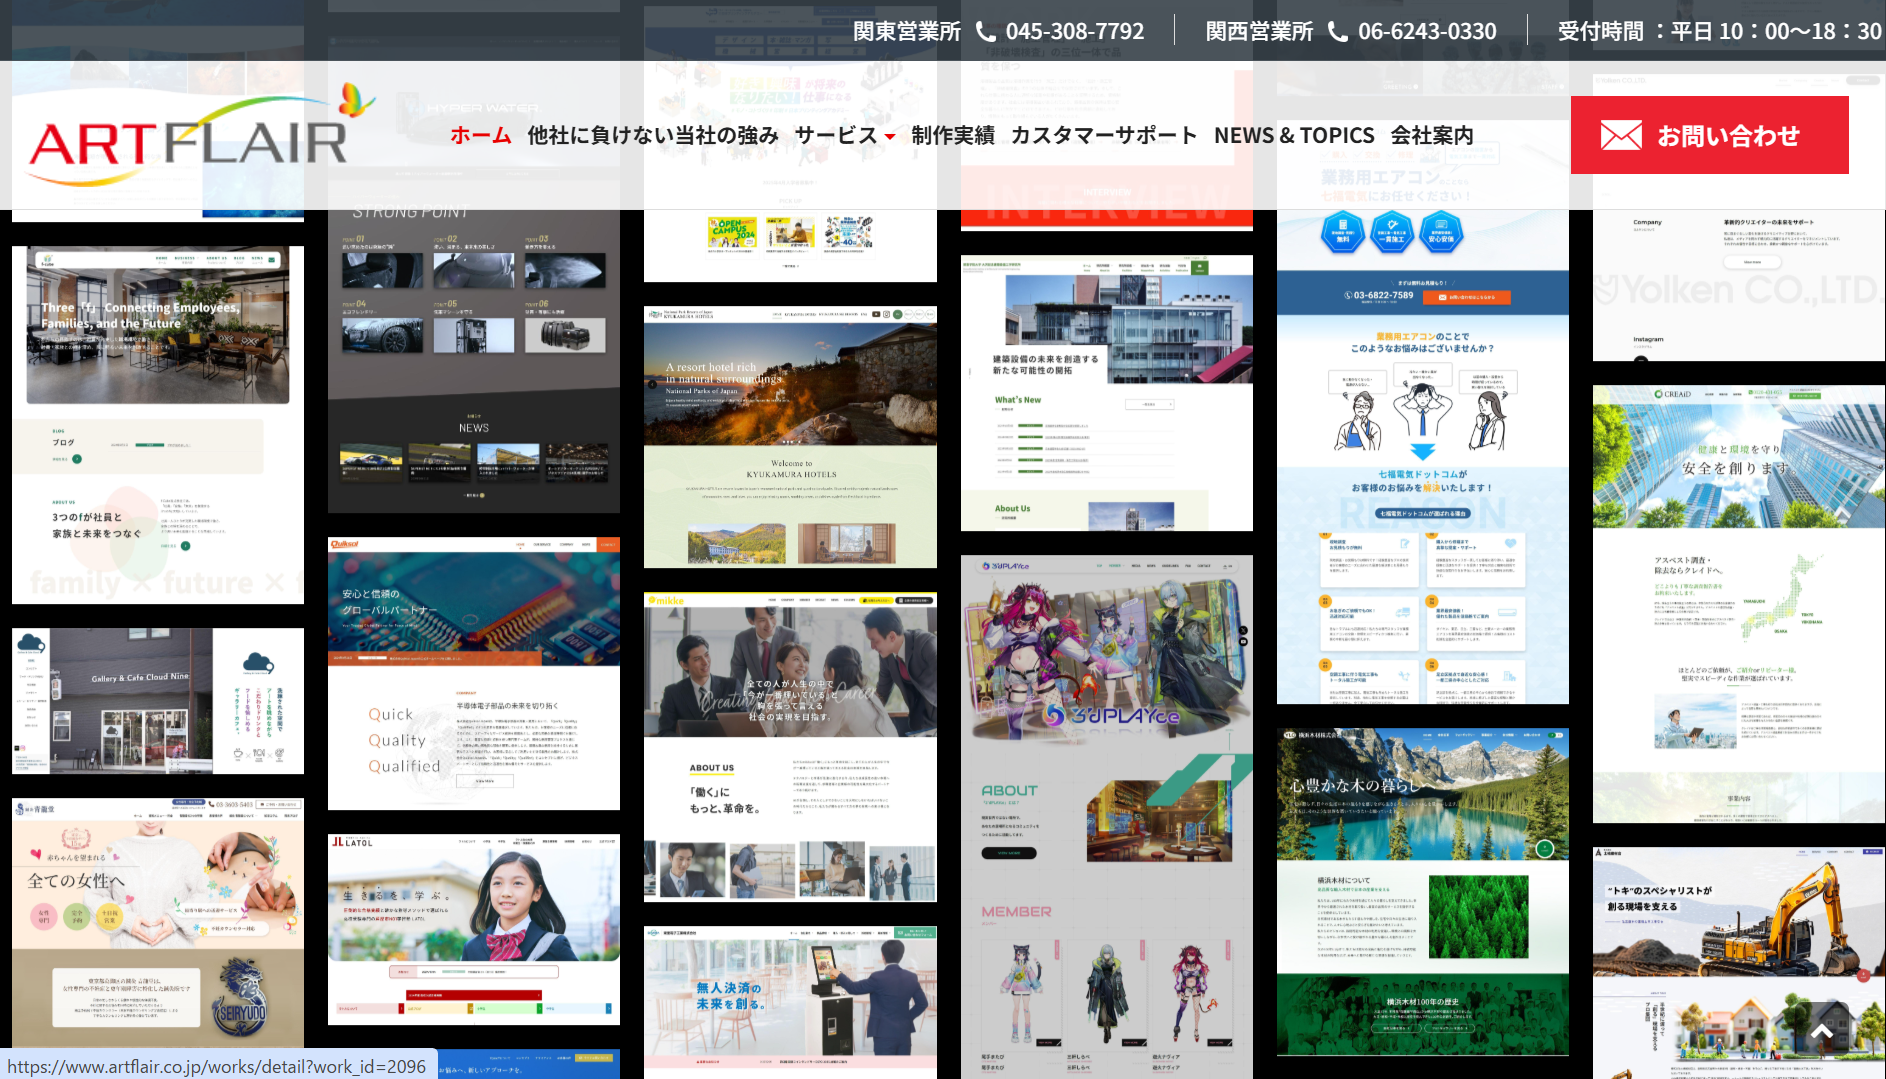Go to 制作実績 page
Screen dimensions: 1886x1079
click(952, 136)
